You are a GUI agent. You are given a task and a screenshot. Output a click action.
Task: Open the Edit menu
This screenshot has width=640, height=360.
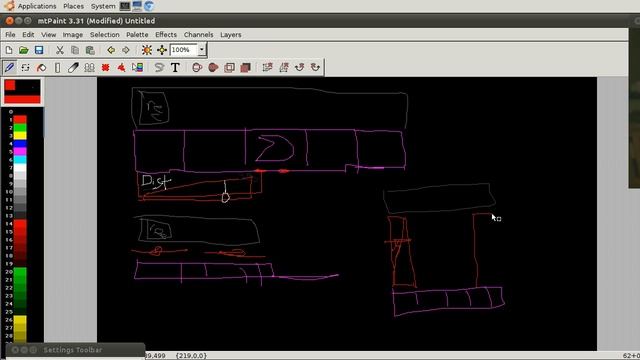[28, 35]
